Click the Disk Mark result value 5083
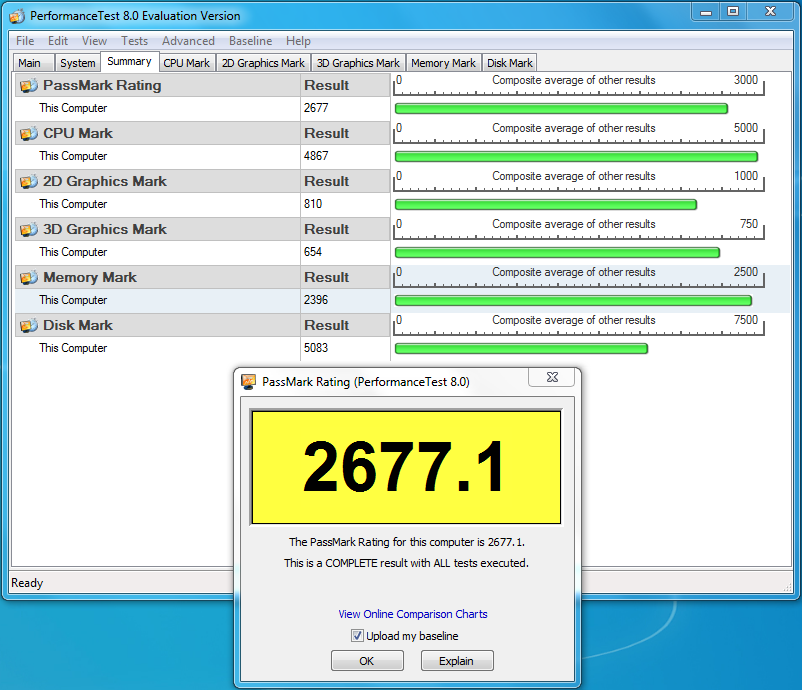 point(316,348)
